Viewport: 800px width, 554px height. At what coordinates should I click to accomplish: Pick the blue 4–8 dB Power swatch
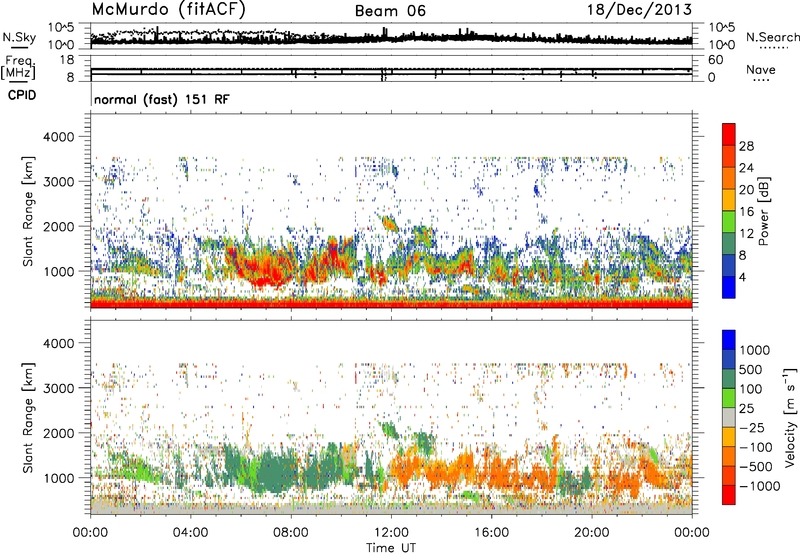729,265
